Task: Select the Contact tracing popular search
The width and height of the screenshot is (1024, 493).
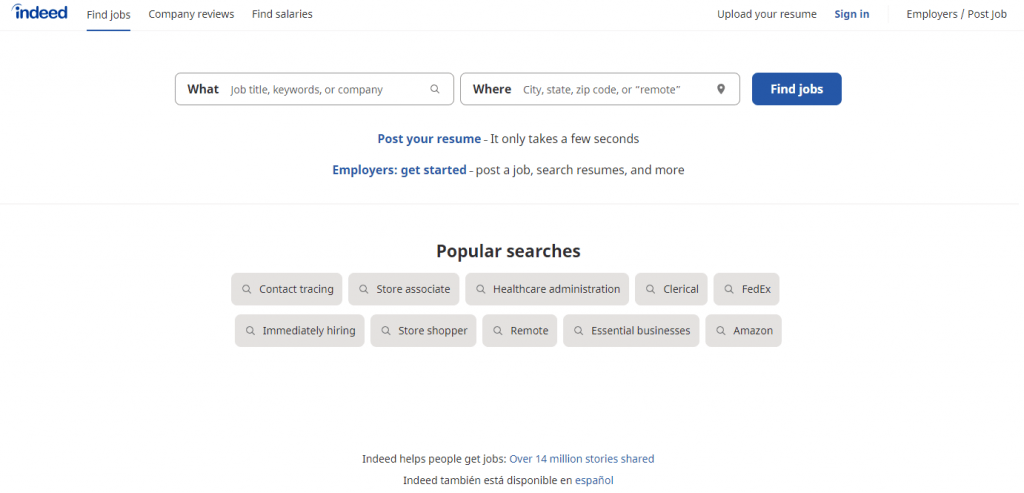Action: click(x=287, y=289)
